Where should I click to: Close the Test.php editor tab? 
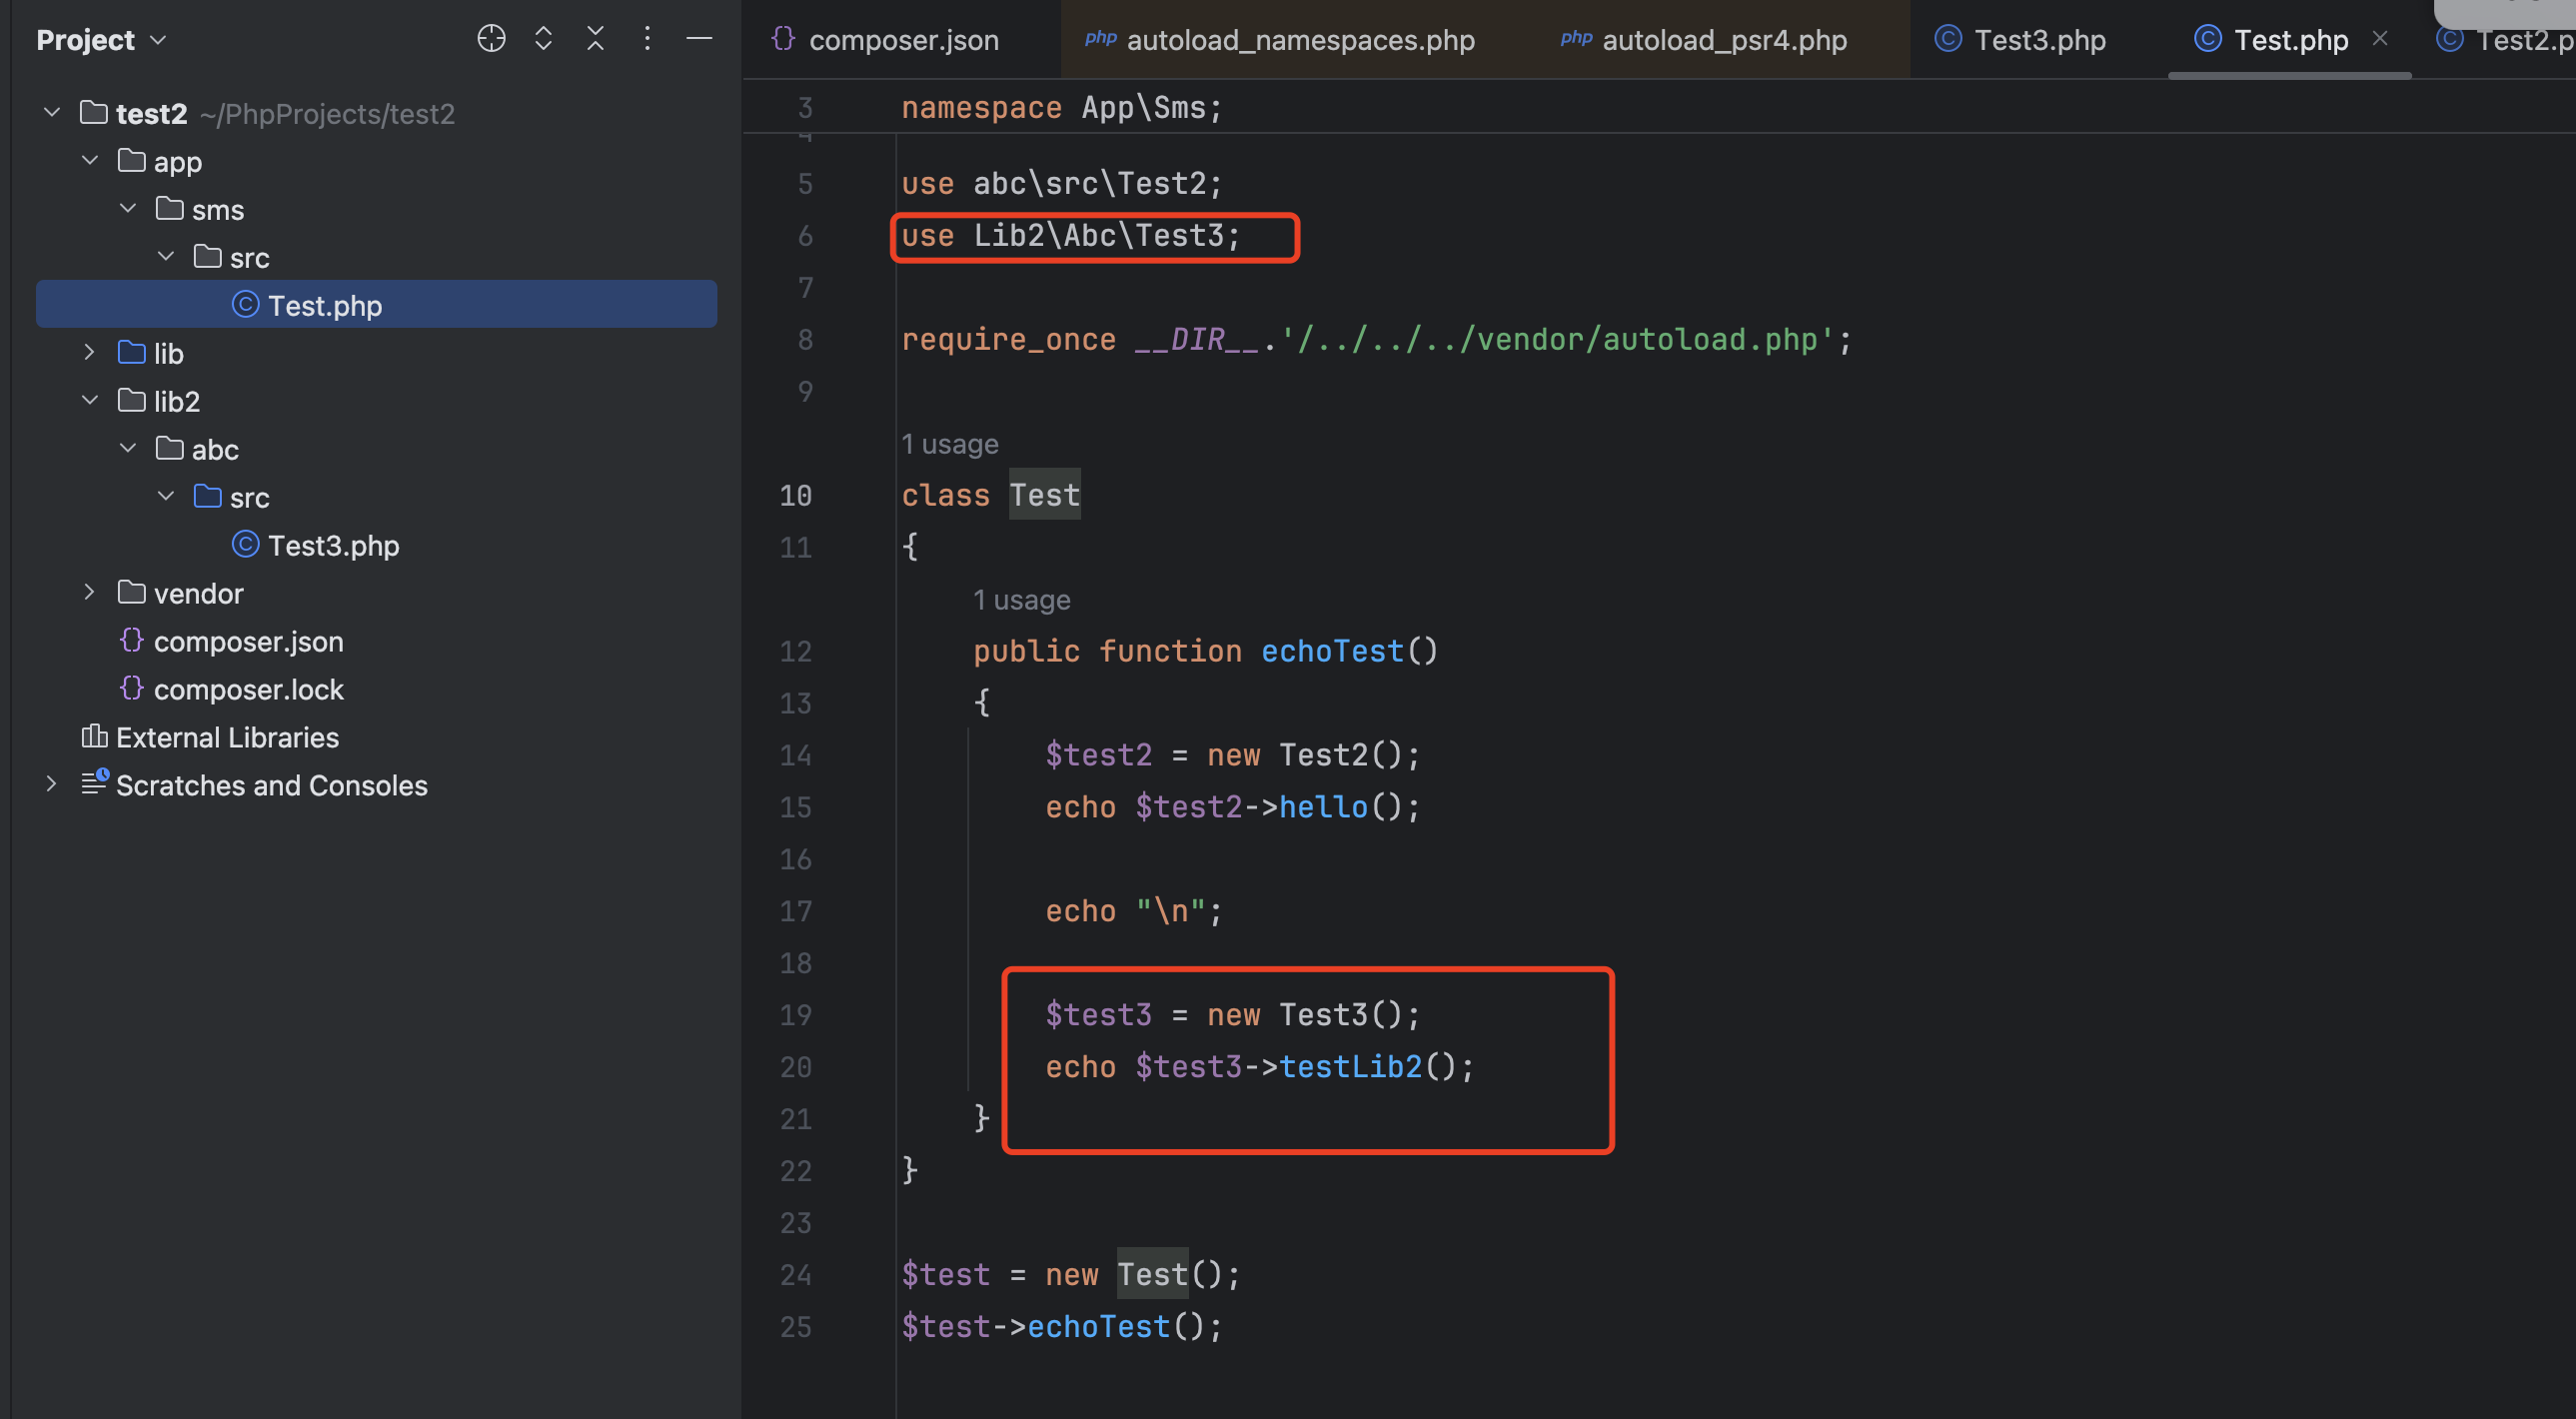(x=2380, y=38)
